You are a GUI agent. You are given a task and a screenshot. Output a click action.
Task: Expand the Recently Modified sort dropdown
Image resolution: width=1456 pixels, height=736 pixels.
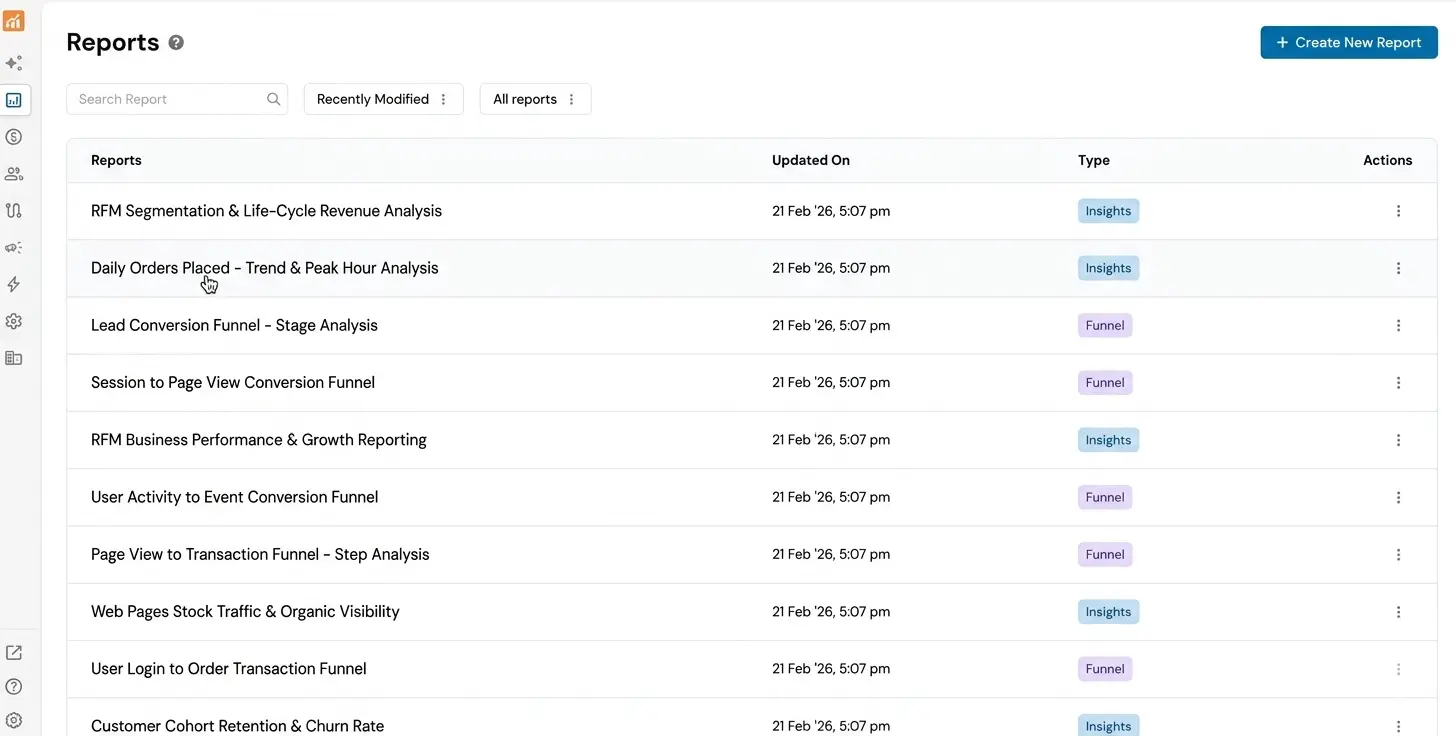tap(383, 99)
